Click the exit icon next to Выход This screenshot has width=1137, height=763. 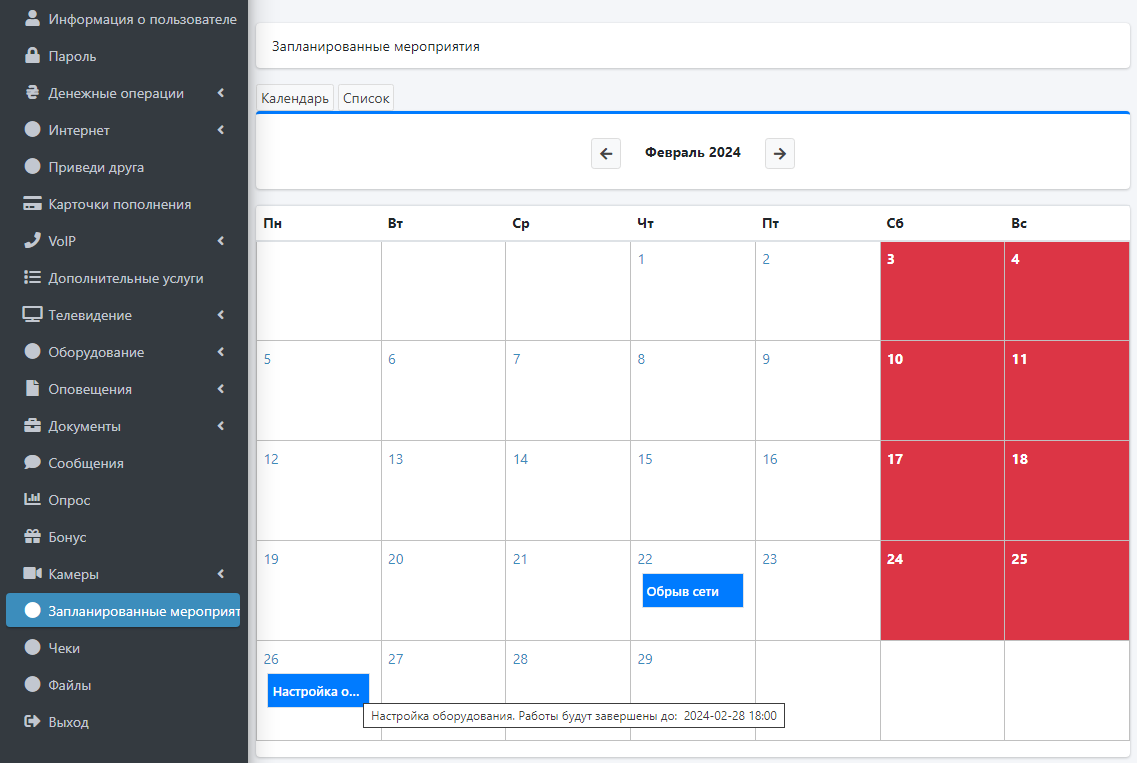[x=32, y=722]
